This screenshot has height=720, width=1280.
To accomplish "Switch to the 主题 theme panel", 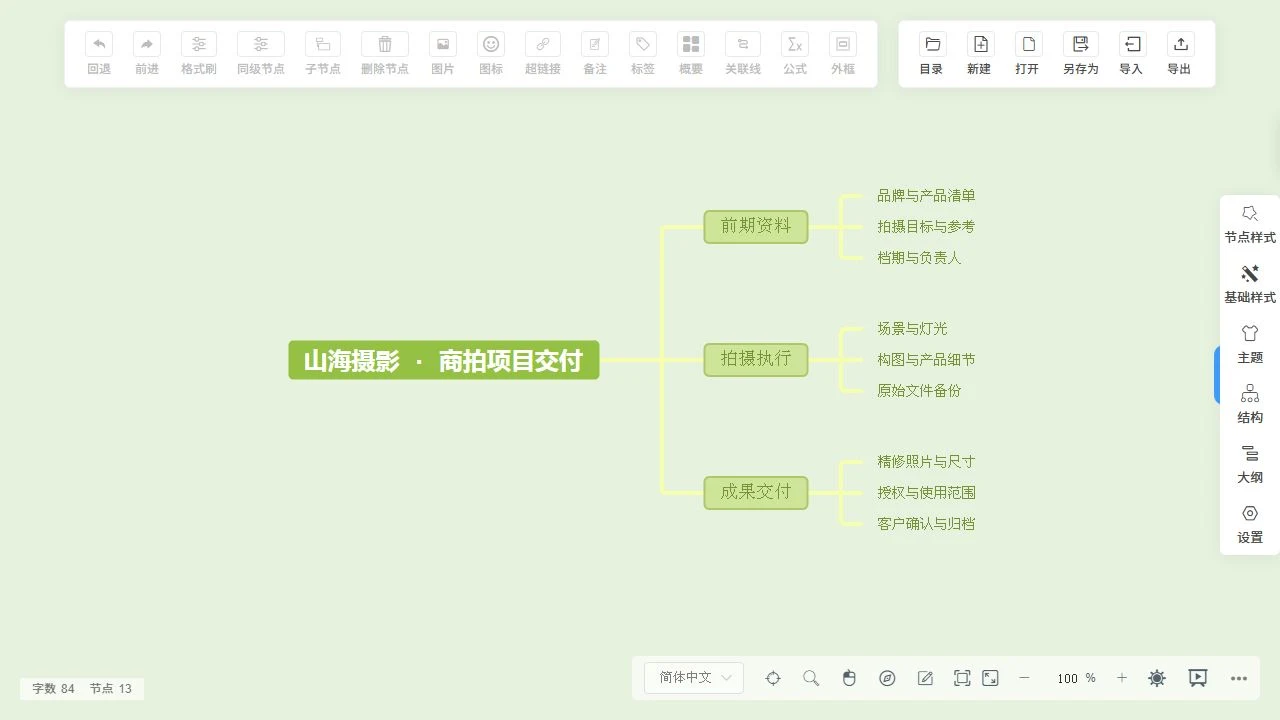I will click(x=1250, y=345).
